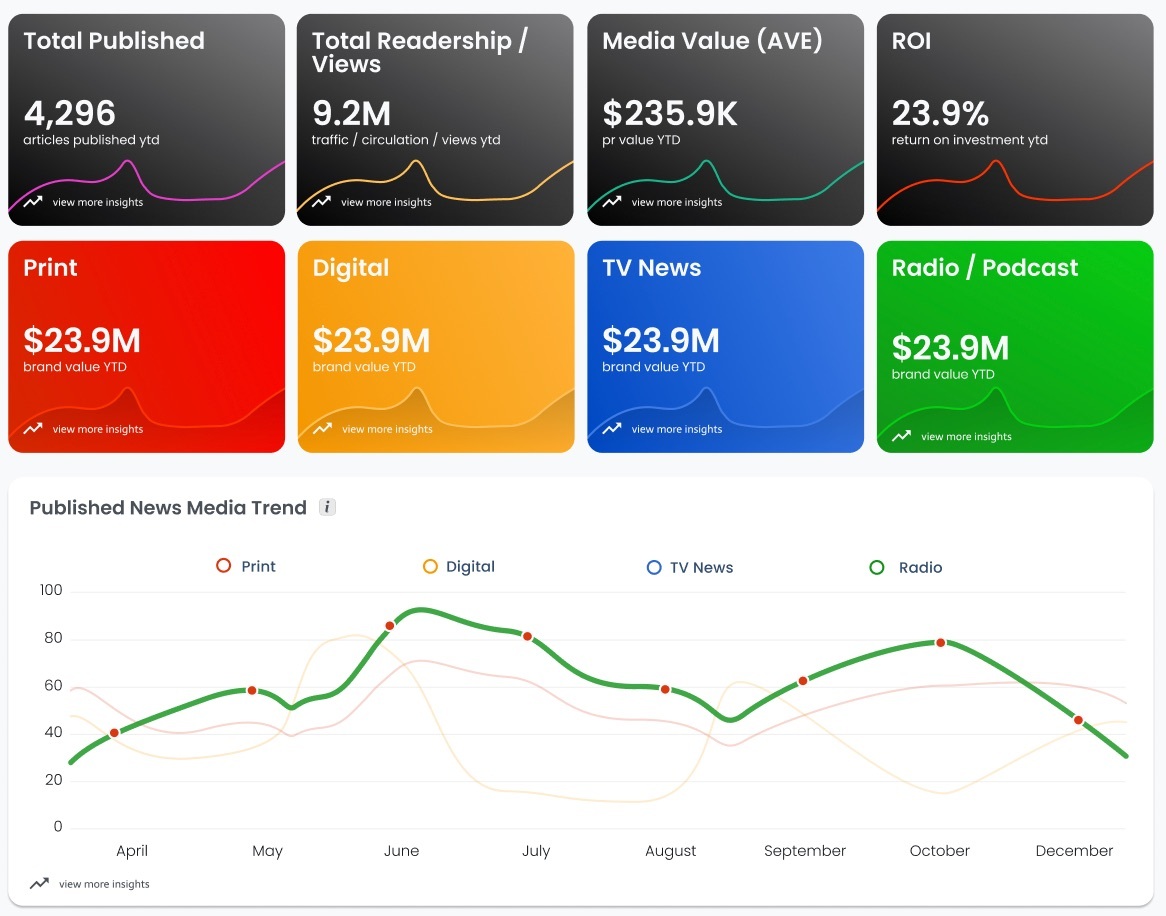
Task: Toggle Digital series in chart legend
Action: pyautogui.click(x=459, y=566)
